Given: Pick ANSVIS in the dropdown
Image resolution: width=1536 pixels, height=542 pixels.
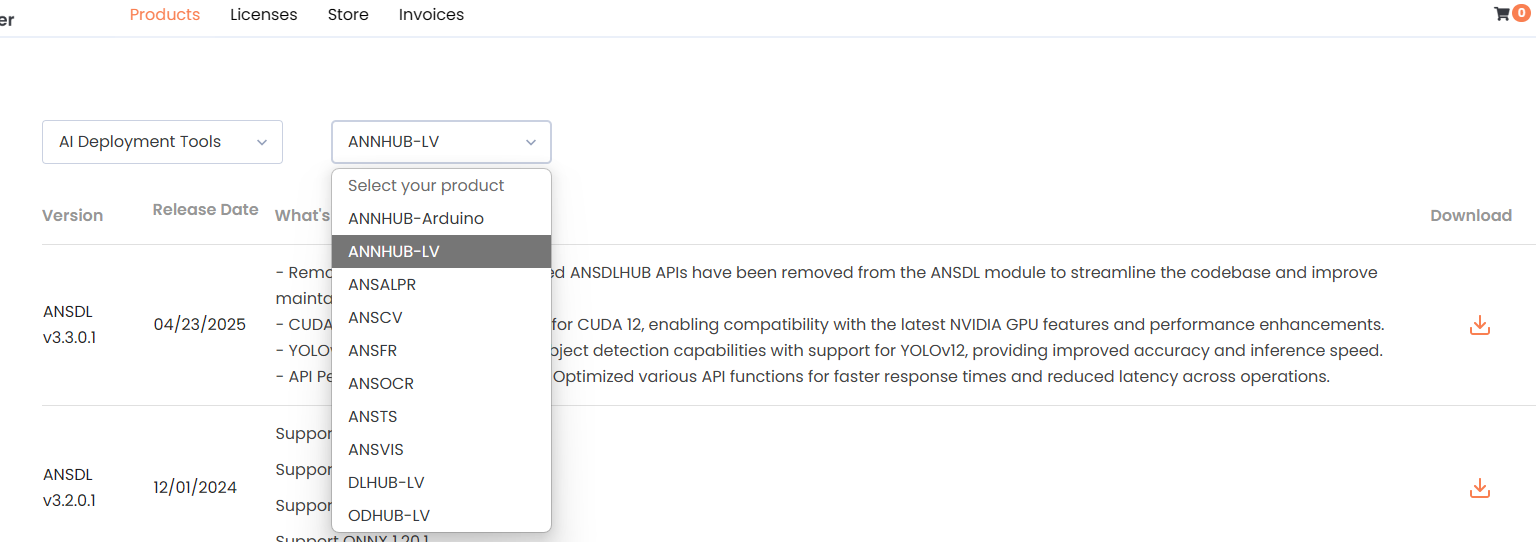Looking at the screenshot, I should pyautogui.click(x=376, y=450).
